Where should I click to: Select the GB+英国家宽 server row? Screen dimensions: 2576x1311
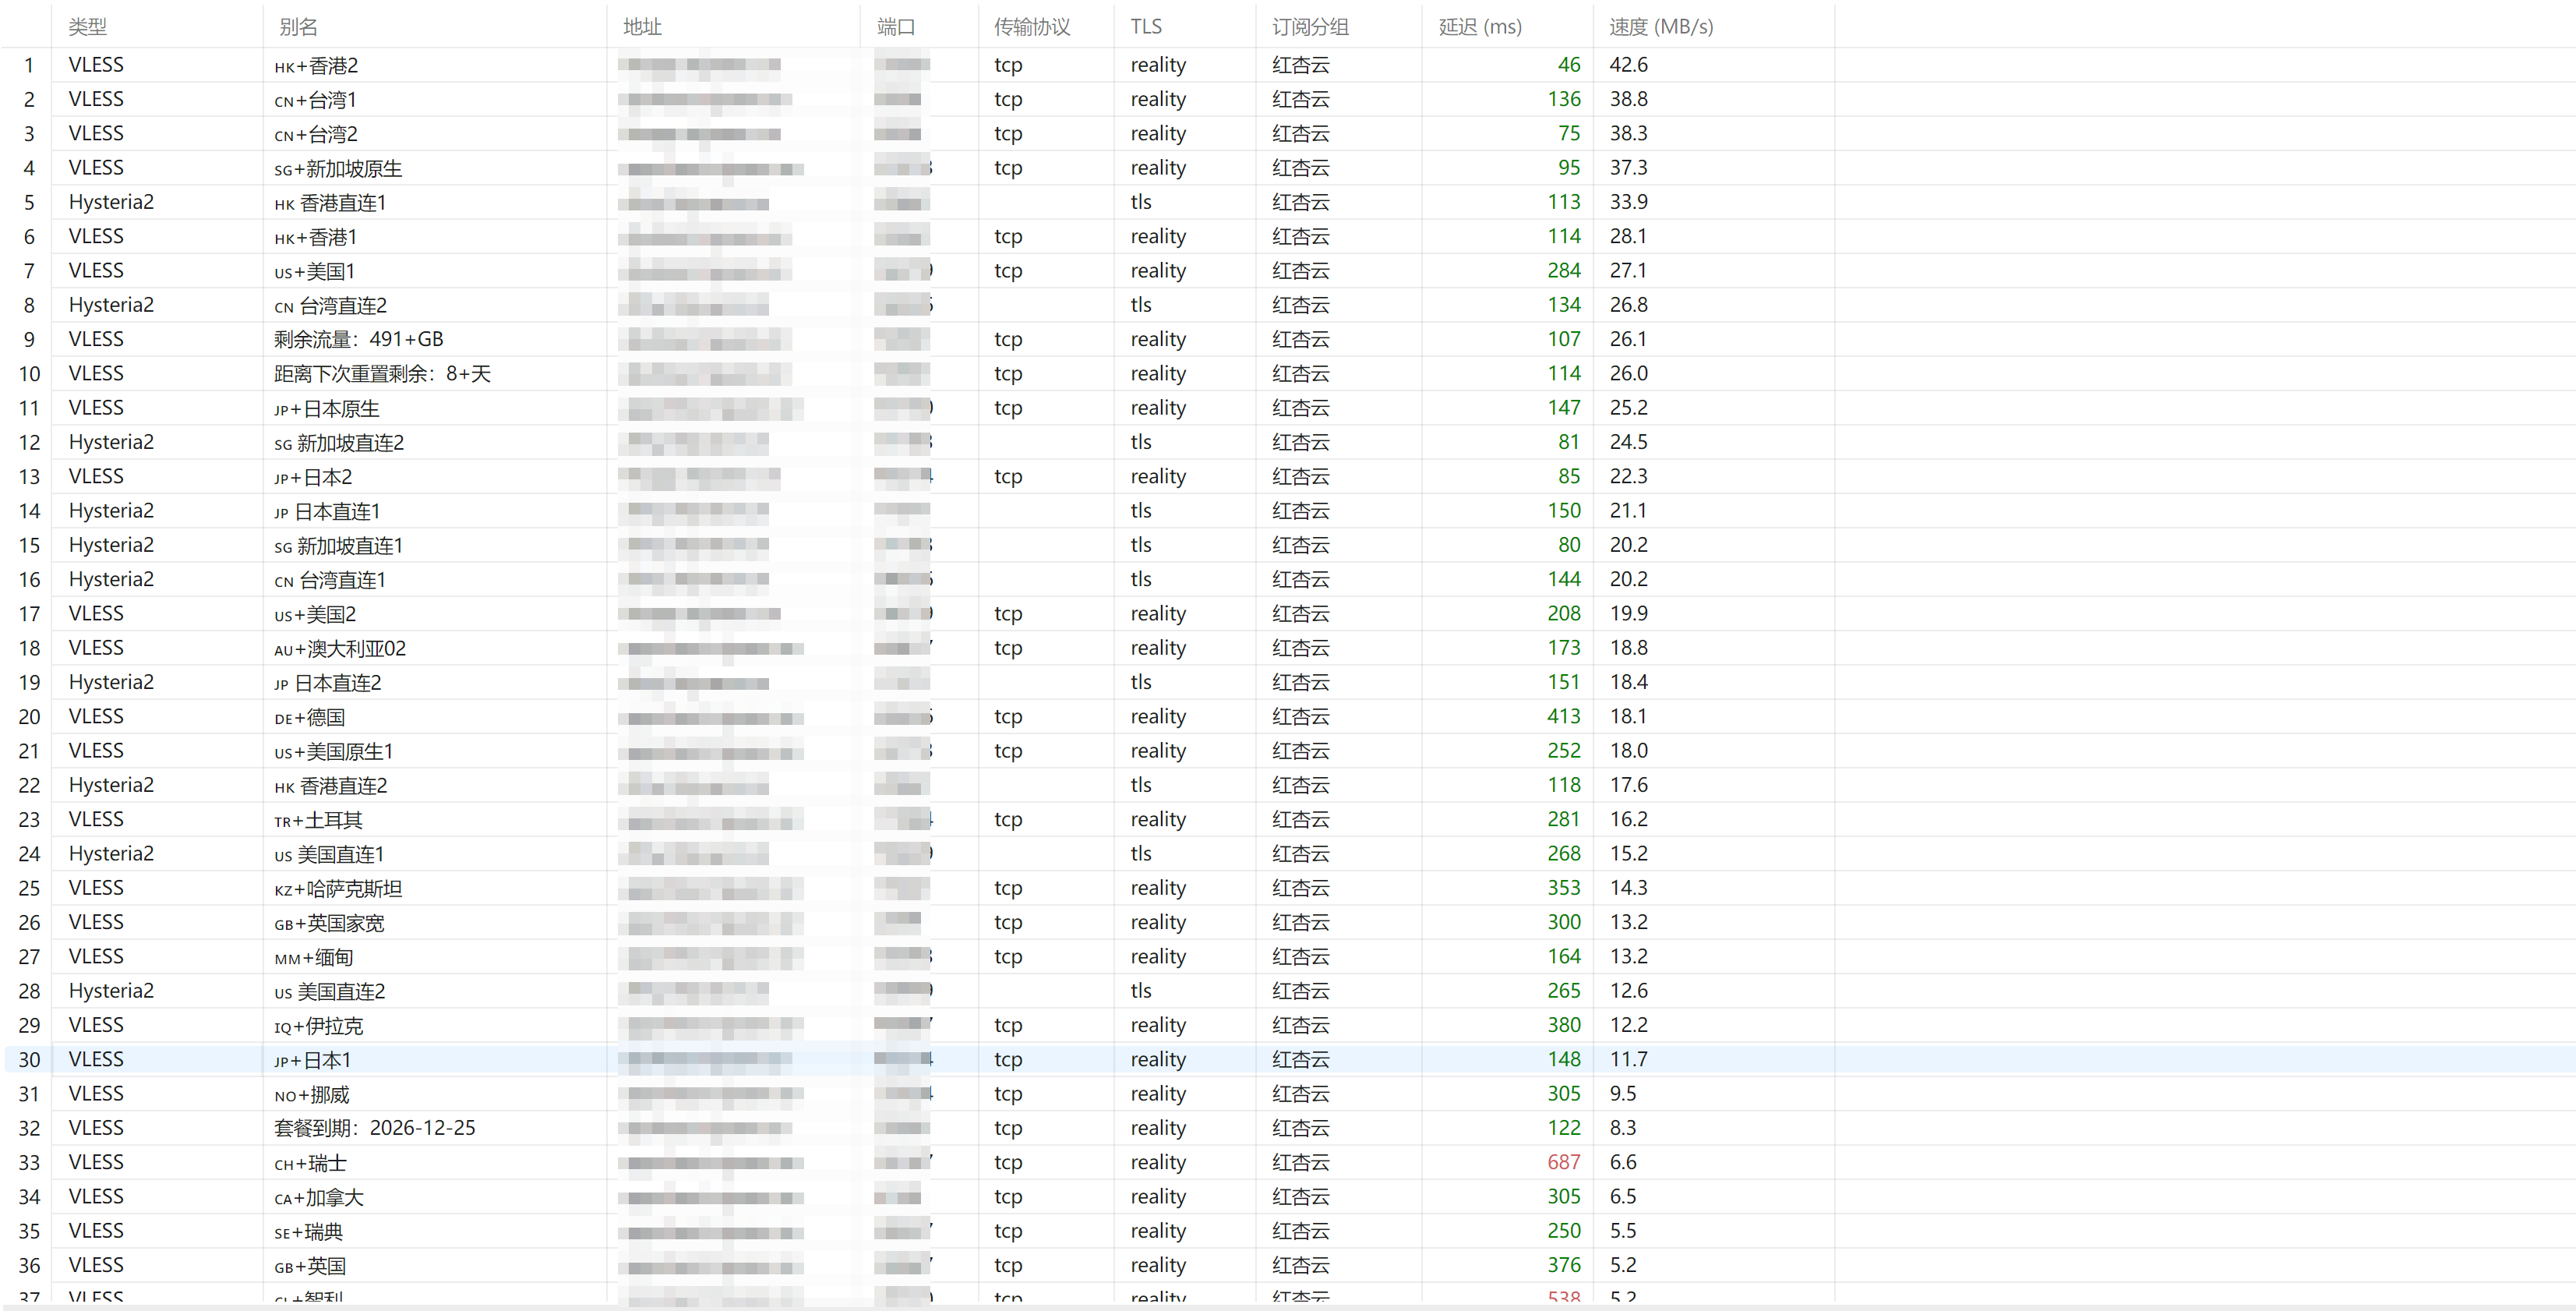[x=1288, y=922]
